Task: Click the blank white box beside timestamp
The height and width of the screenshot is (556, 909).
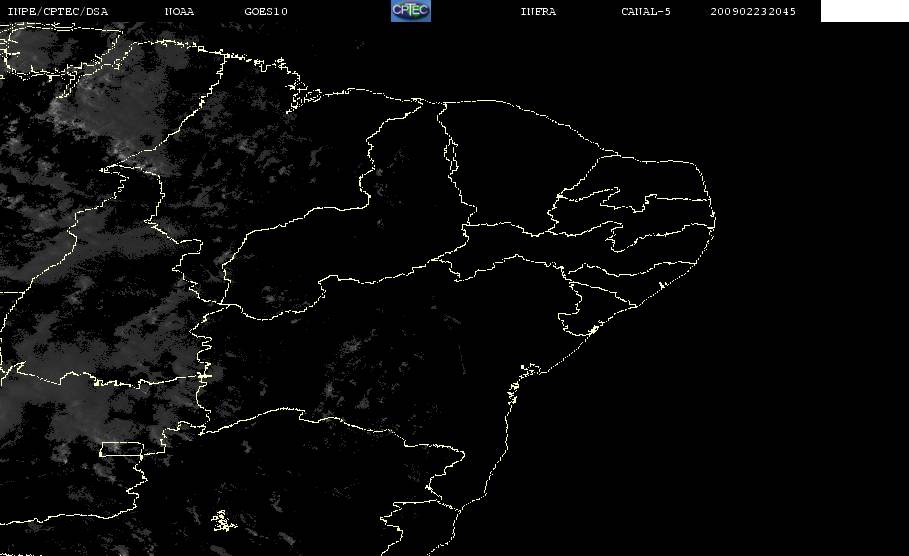Action: coord(864,10)
